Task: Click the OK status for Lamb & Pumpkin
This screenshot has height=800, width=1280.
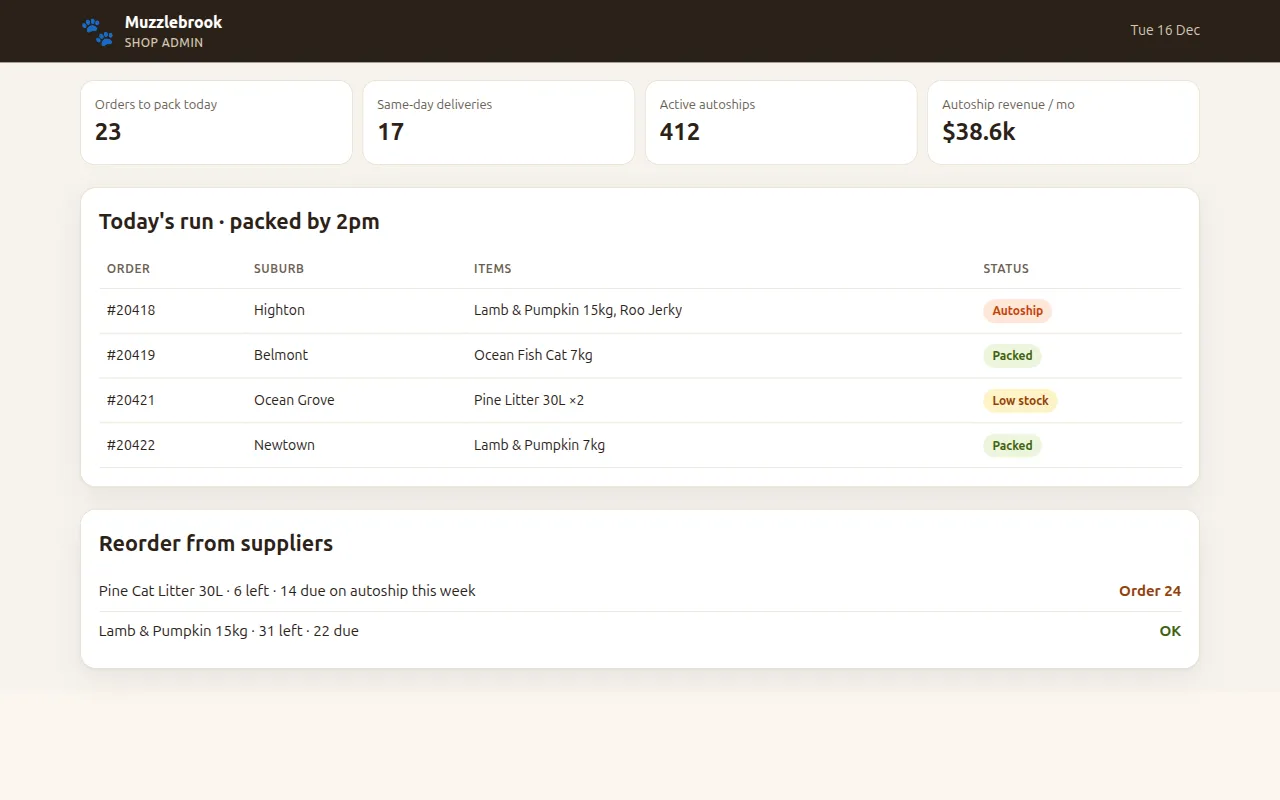Action: (x=1170, y=631)
